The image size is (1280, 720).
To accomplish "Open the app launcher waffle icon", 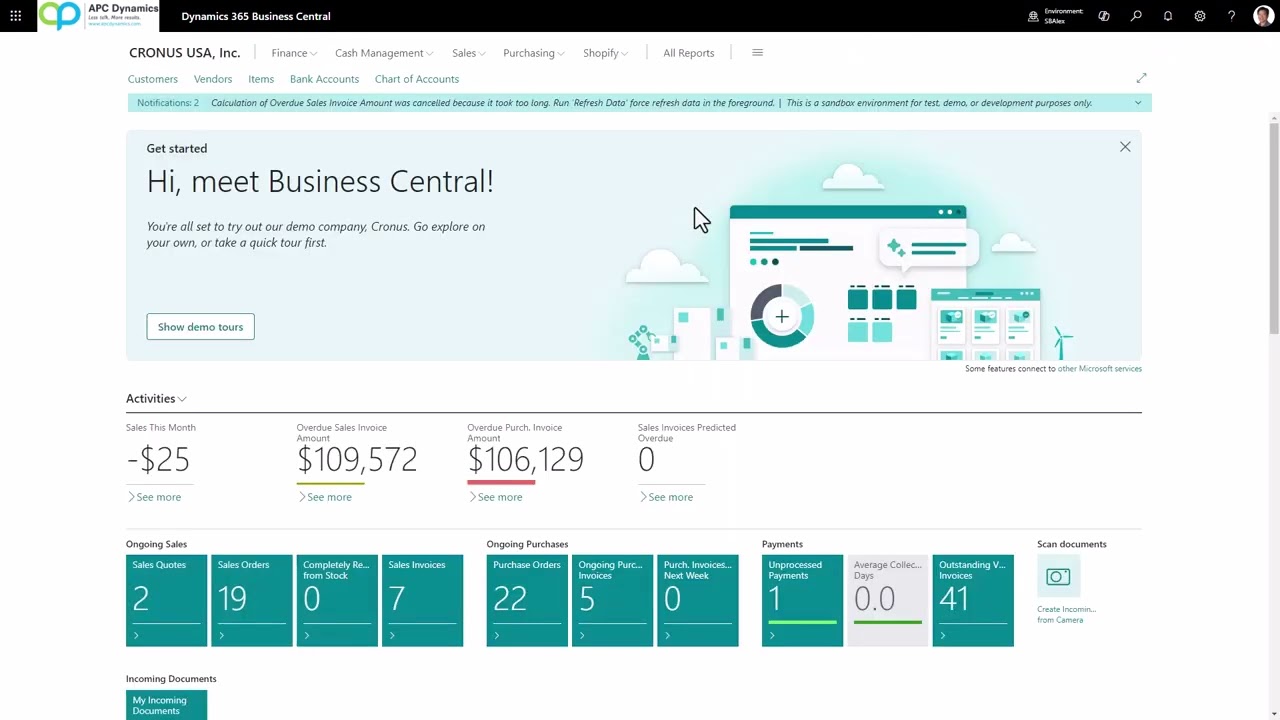I will (x=15, y=16).
